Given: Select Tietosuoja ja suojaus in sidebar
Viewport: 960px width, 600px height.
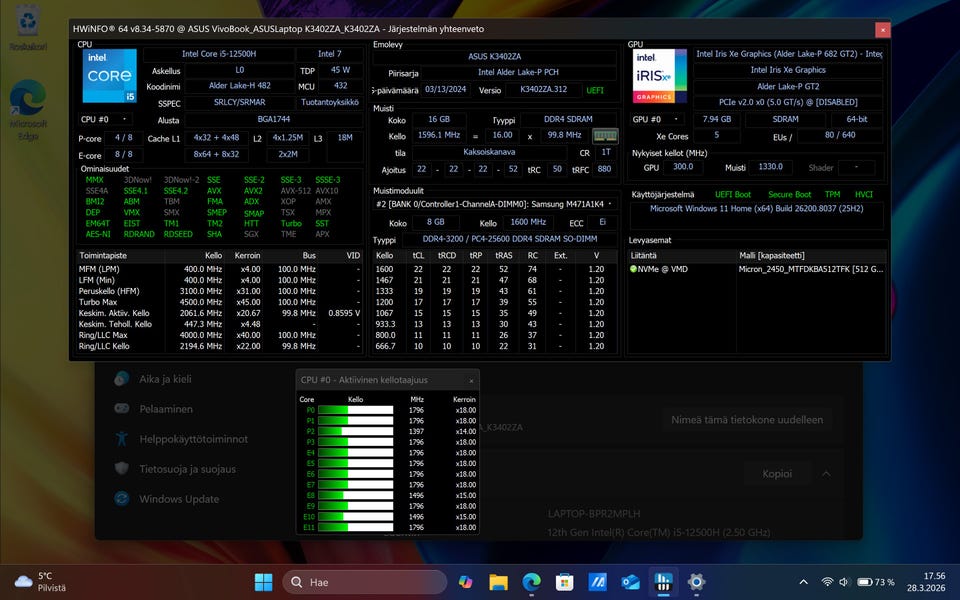Looking at the screenshot, I should (187, 468).
